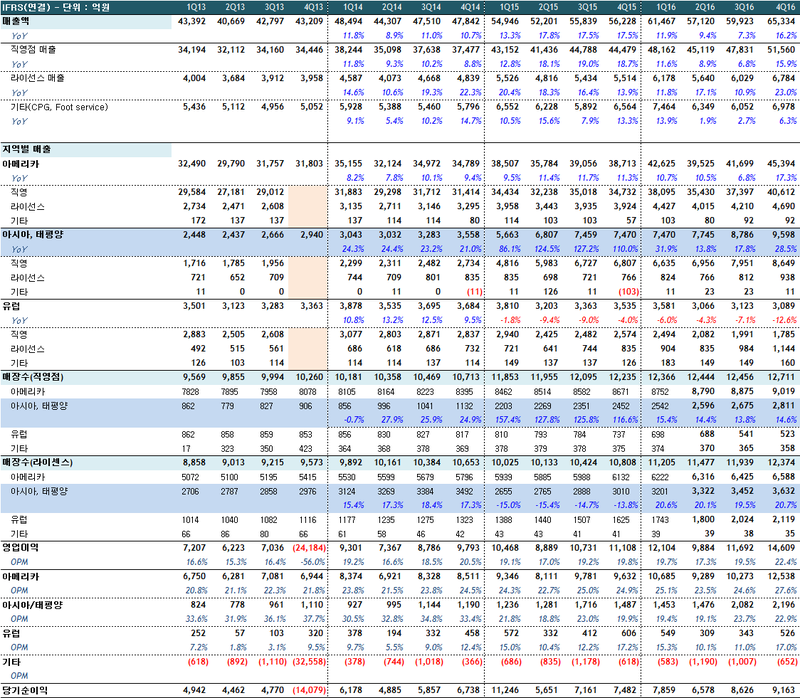Screen dimensions: 800x698
Task: Click the 157.4% store growth value
Action: point(508,420)
